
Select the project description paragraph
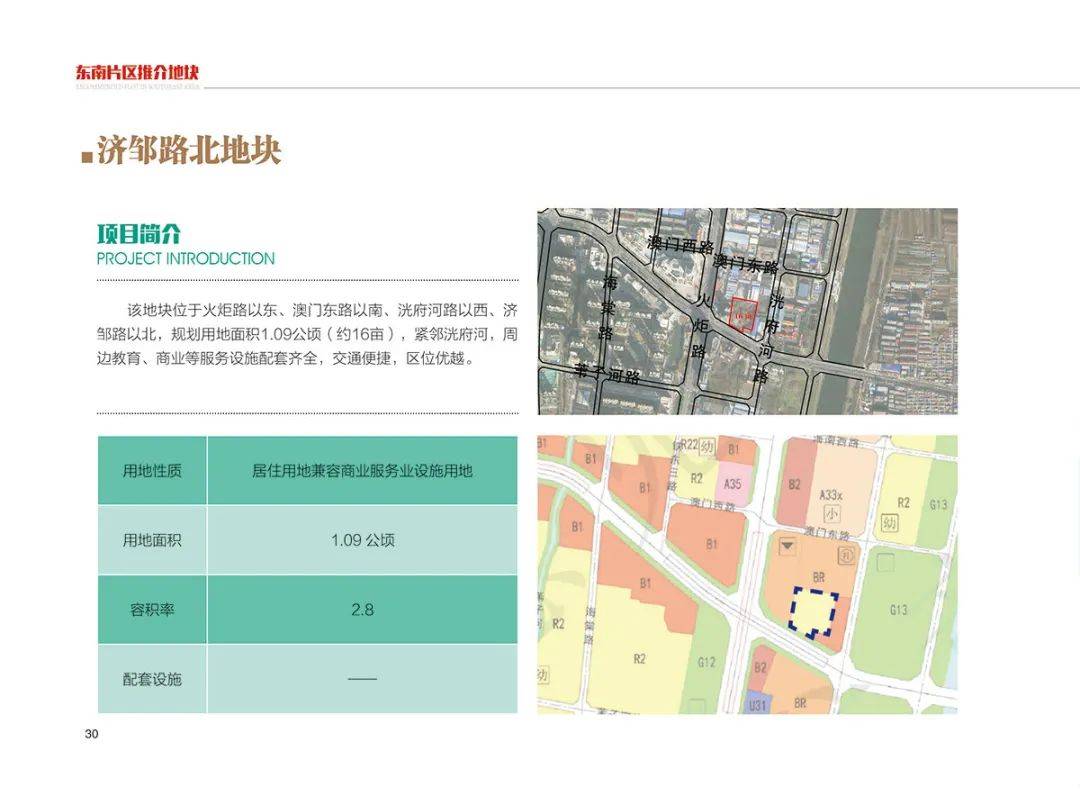pyautogui.click(x=307, y=334)
